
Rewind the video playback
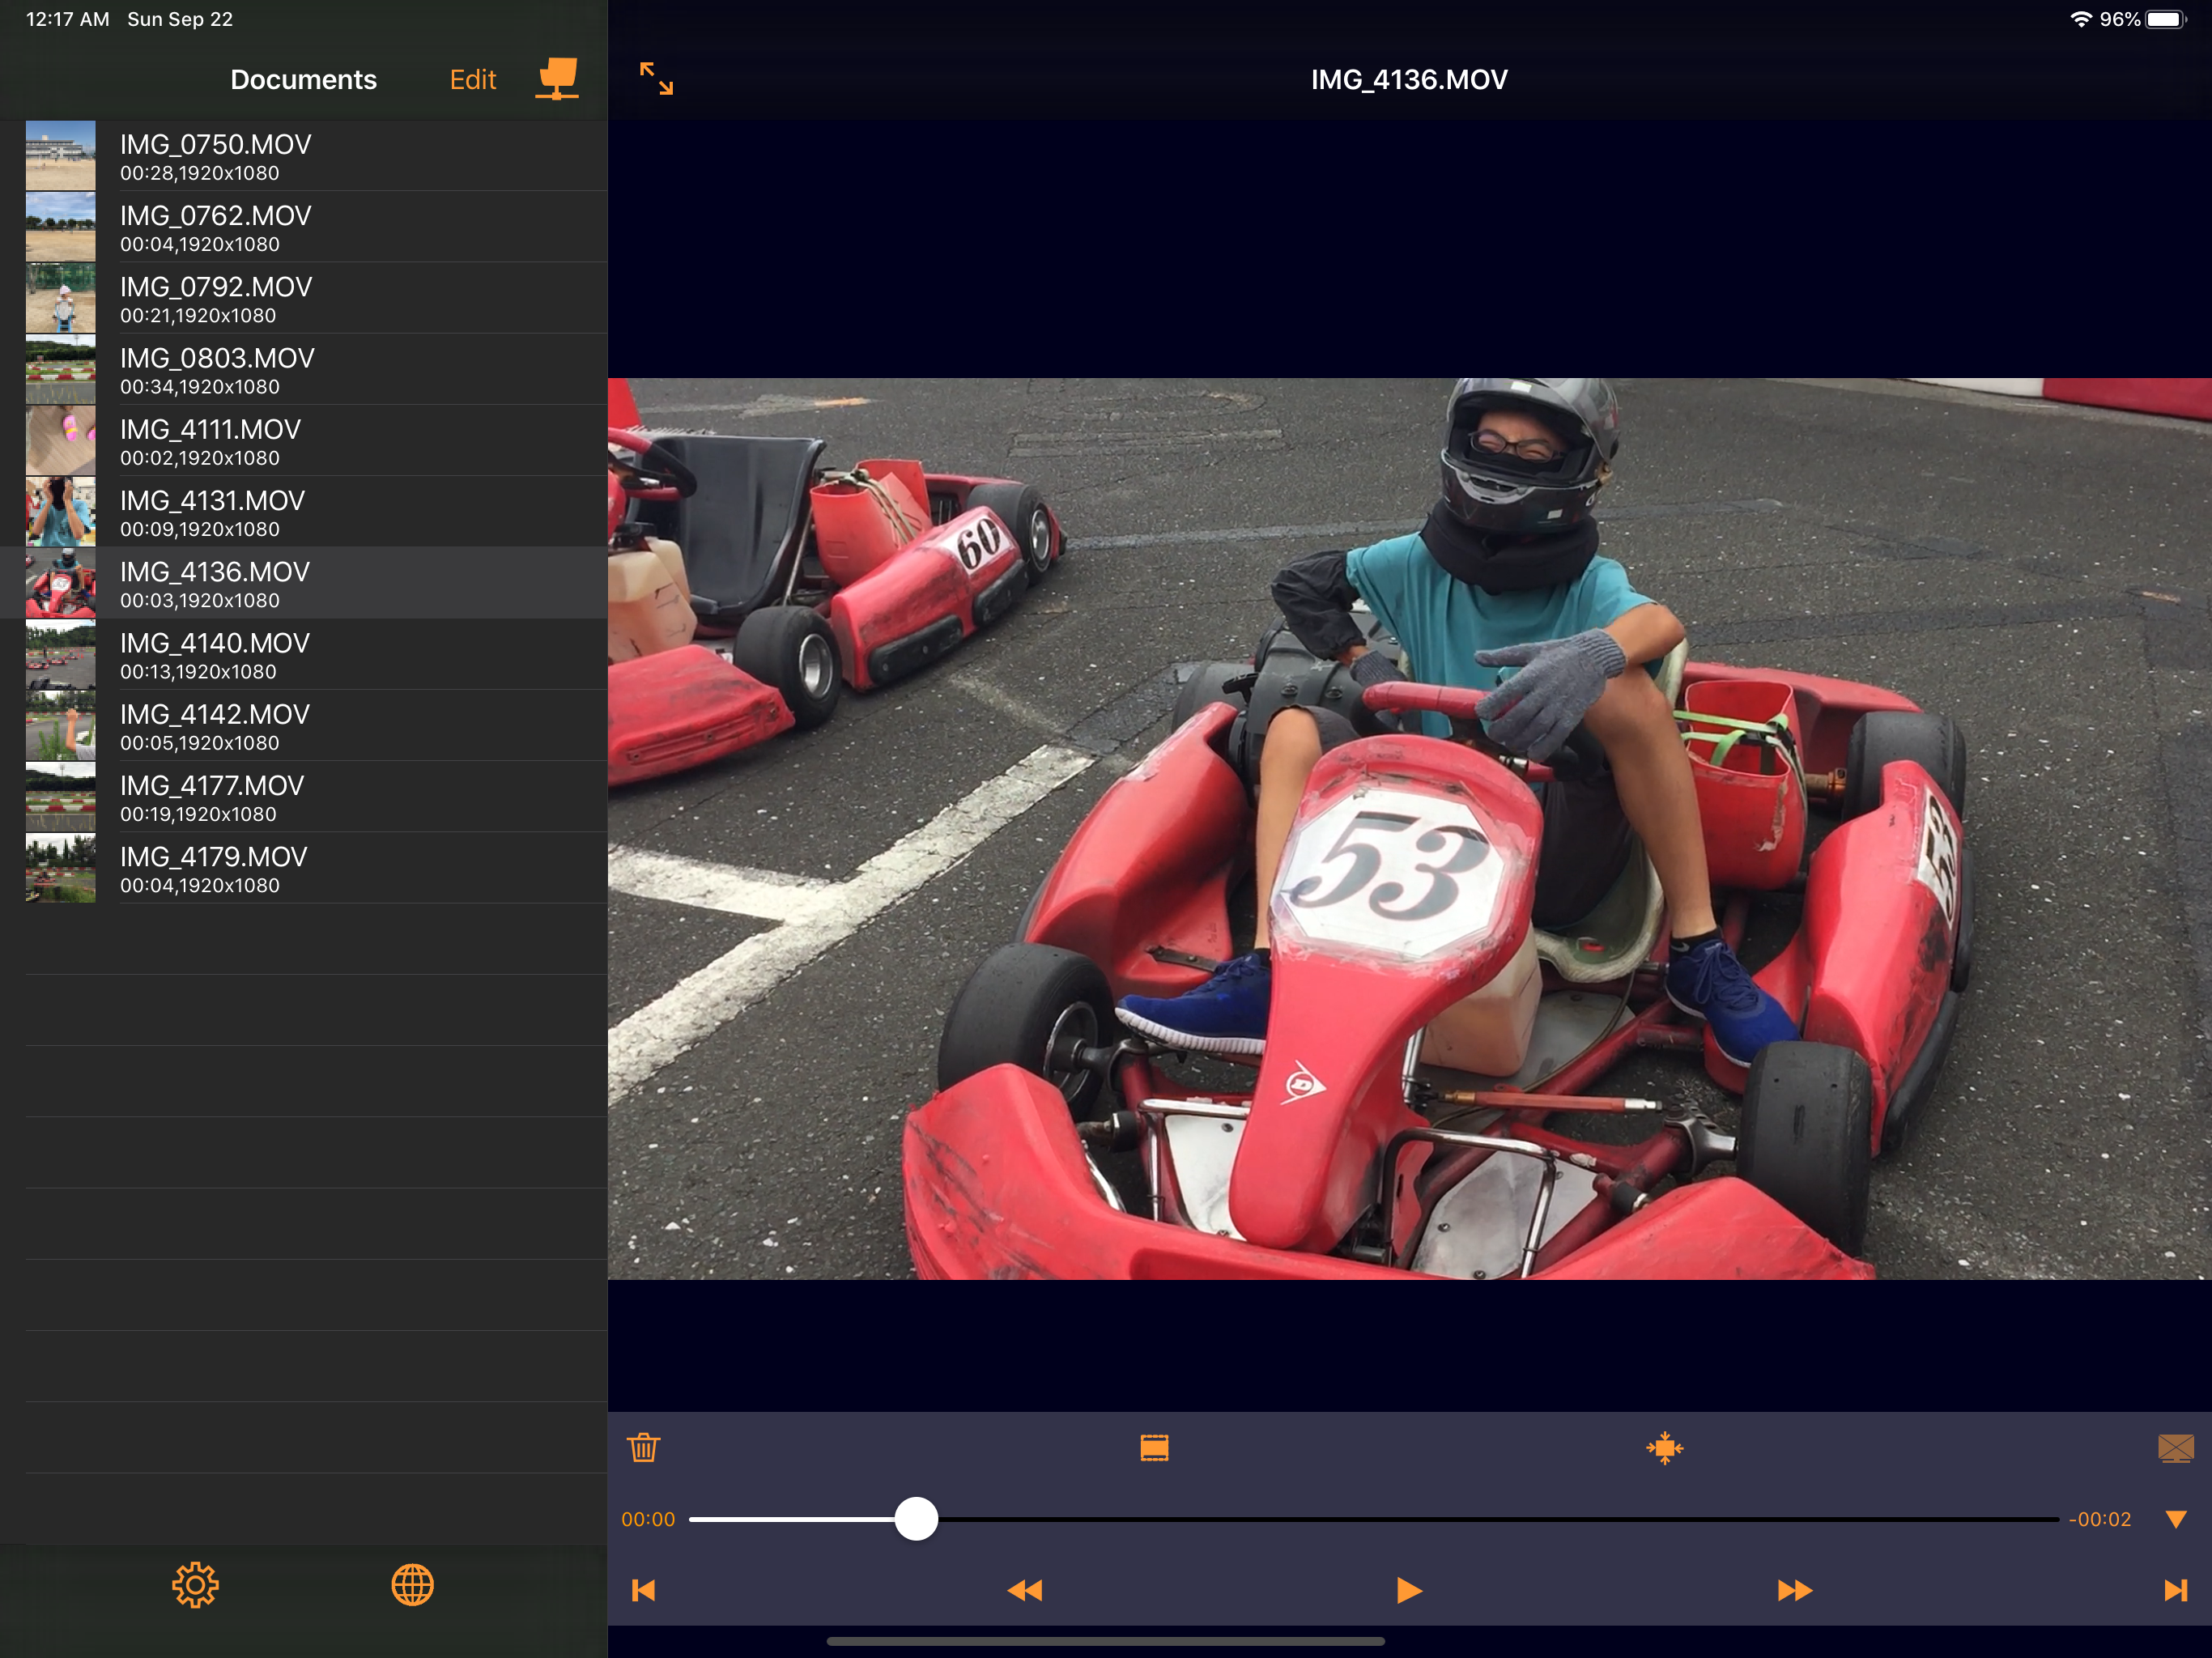click(x=1025, y=1590)
